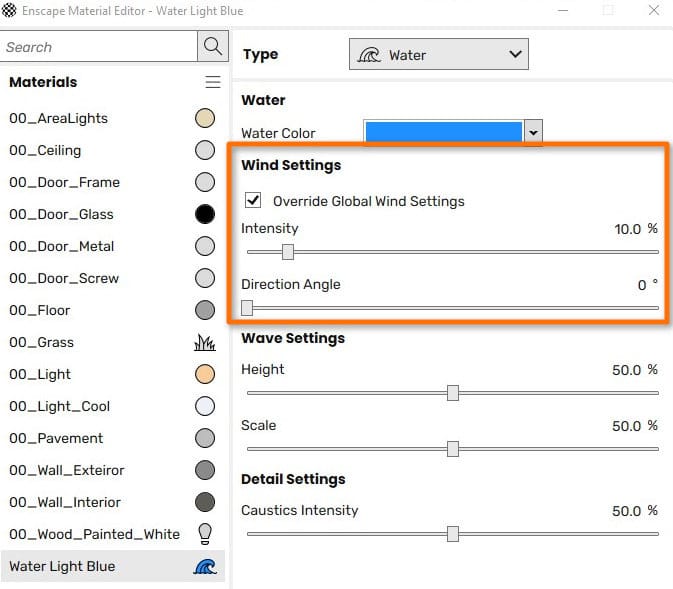Image resolution: width=673 pixels, height=589 pixels.
Task: Click the wave Height slider handle
Action: point(453,393)
